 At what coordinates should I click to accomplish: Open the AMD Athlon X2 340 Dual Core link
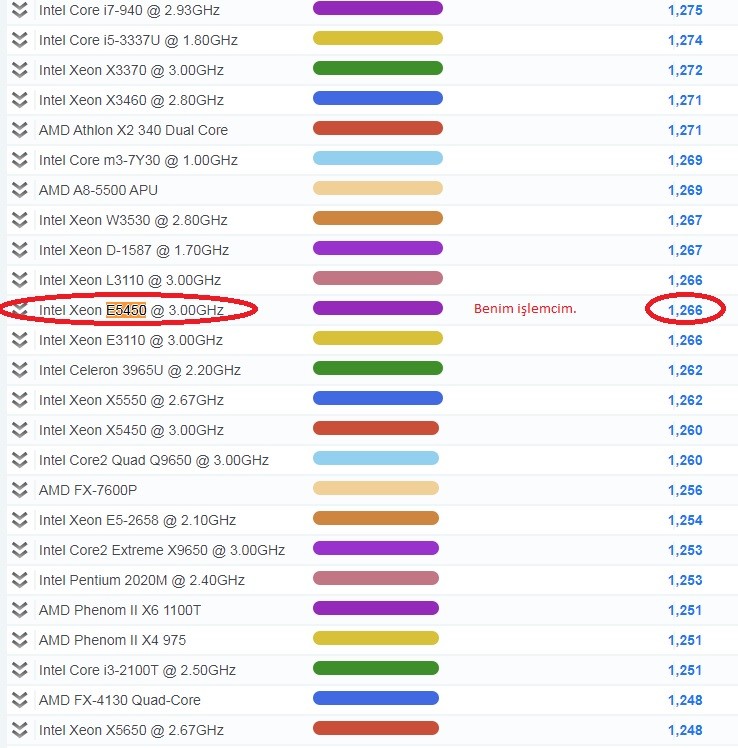click(x=133, y=130)
